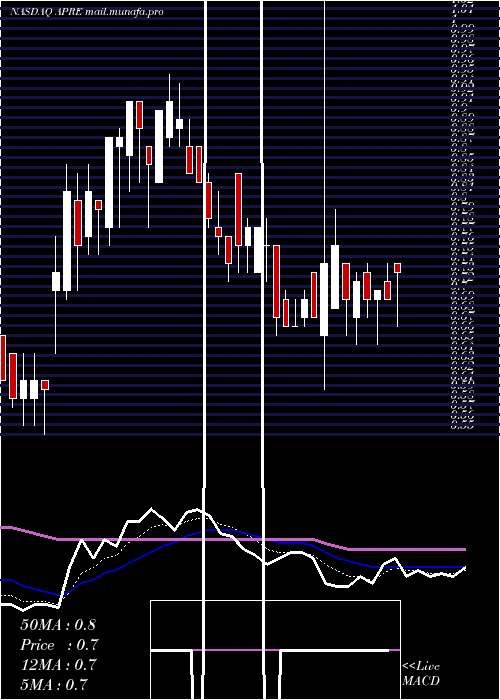Select the 50MA : 0.8 label
This screenshot has height=700, width=500.
(58, 625)
